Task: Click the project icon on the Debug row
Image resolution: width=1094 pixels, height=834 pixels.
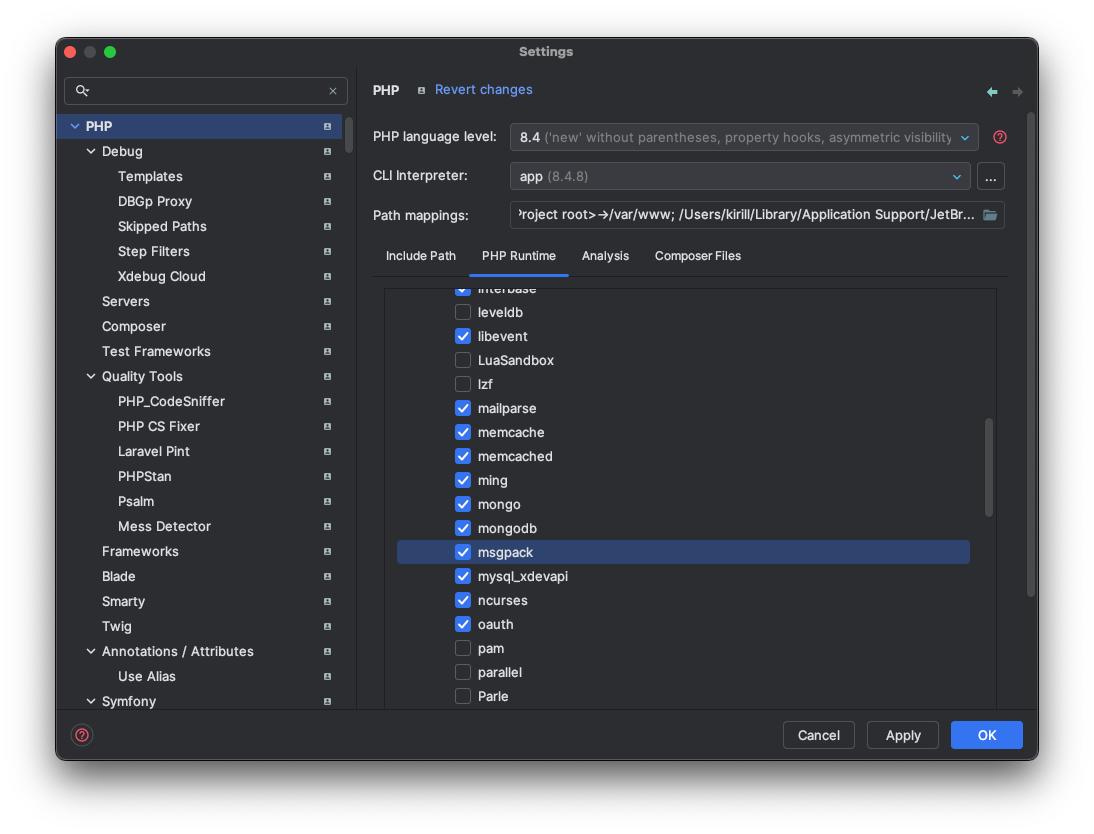Action: pos(327,151)
